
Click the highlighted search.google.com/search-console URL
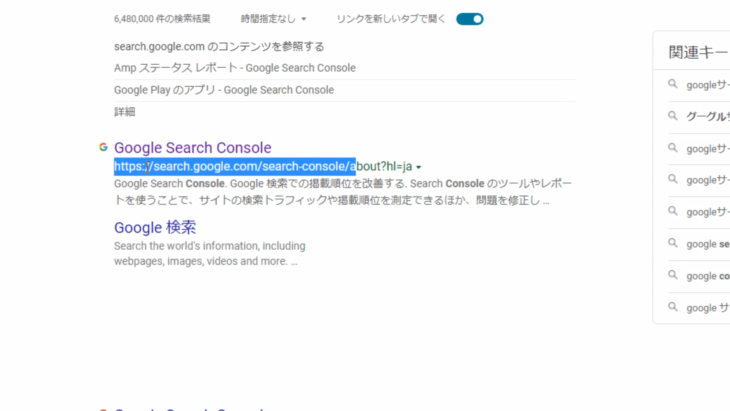[x=235, y=166]
